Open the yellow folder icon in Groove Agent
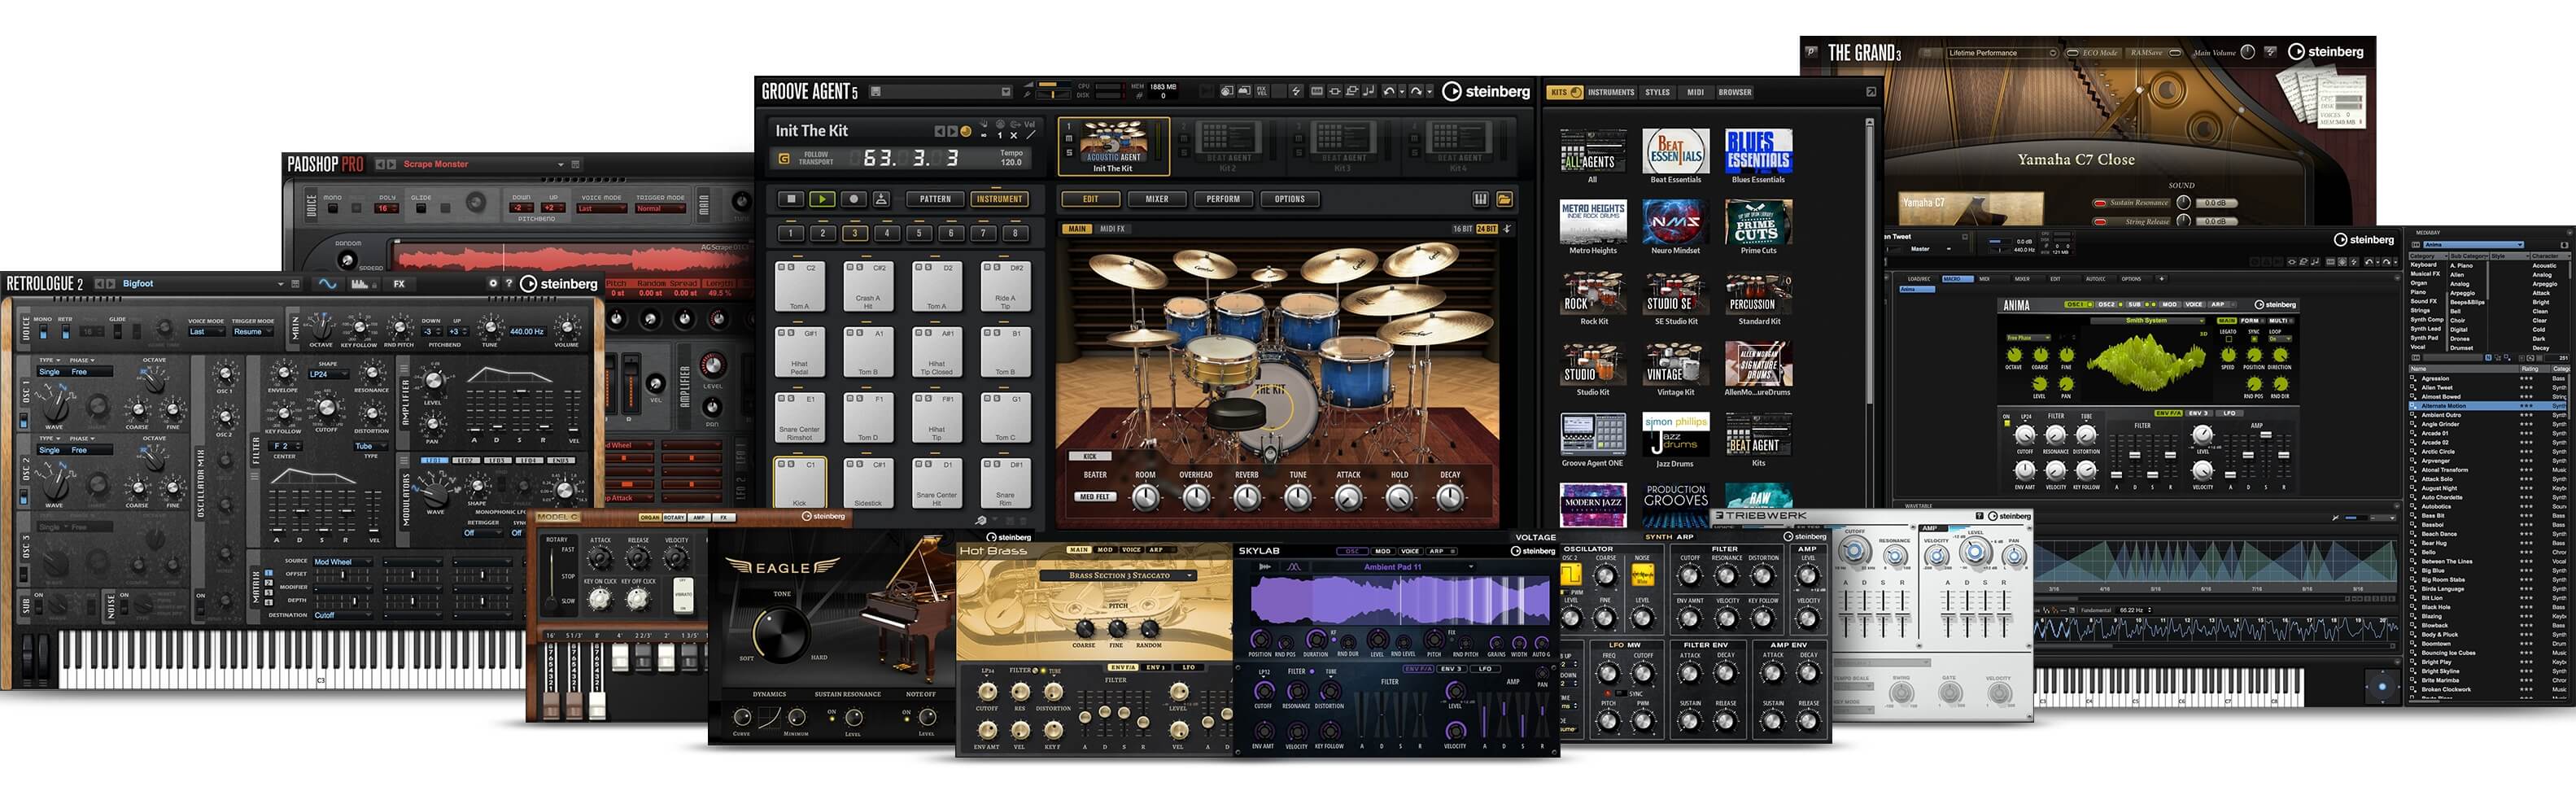2576x791 pixels. [x=1504, y=199]
